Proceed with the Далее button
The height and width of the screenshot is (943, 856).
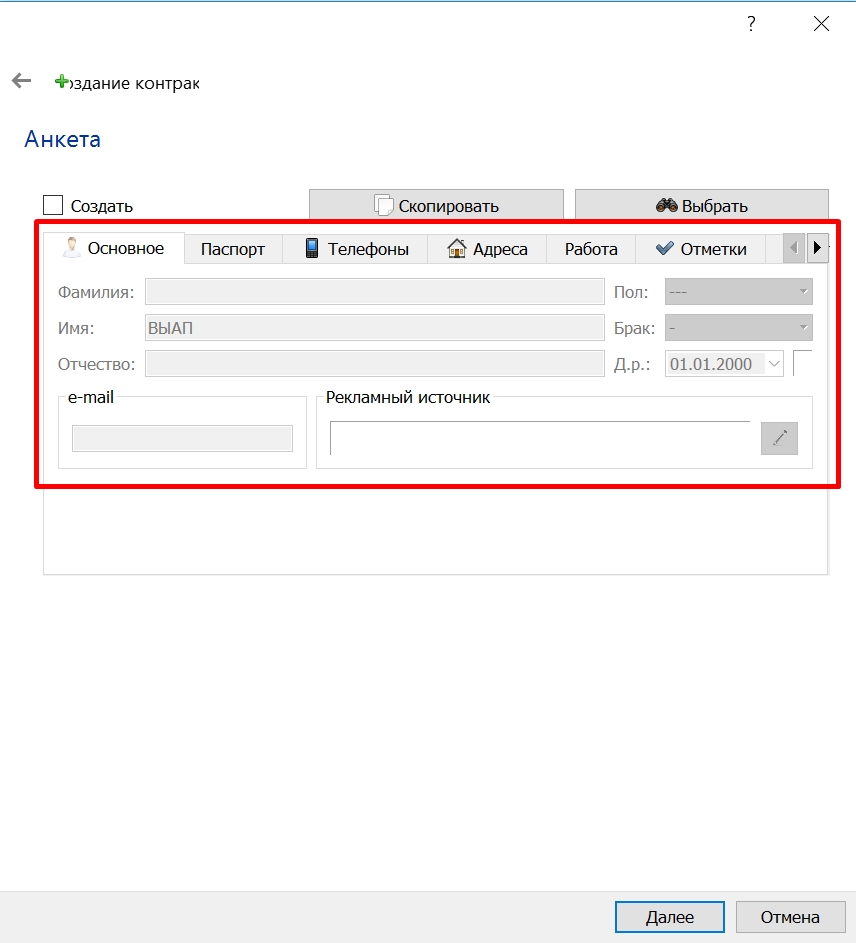click(670, 917)
